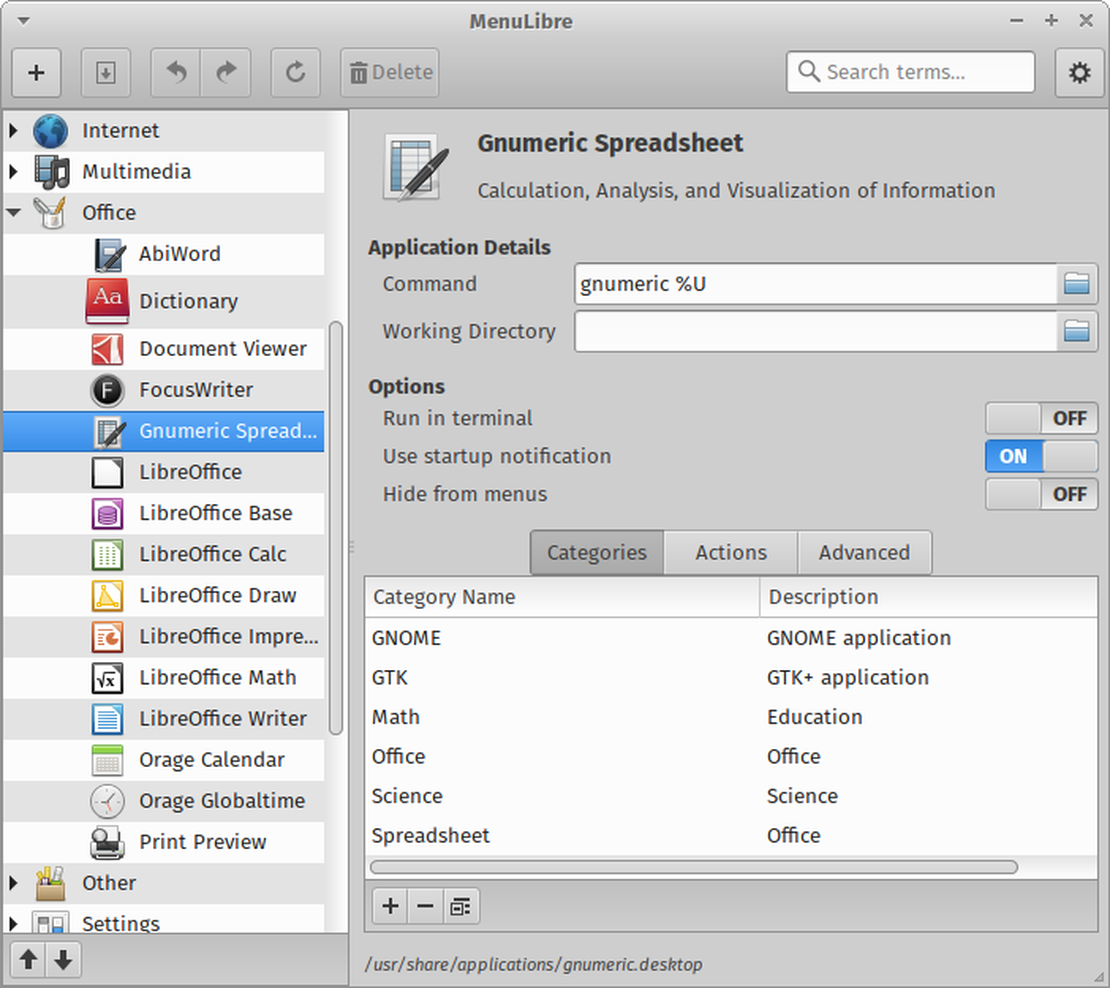Turn on Hide from menus
Image resolution: width=1110 pixels, height=988 pixels.
pos(1041,494)
